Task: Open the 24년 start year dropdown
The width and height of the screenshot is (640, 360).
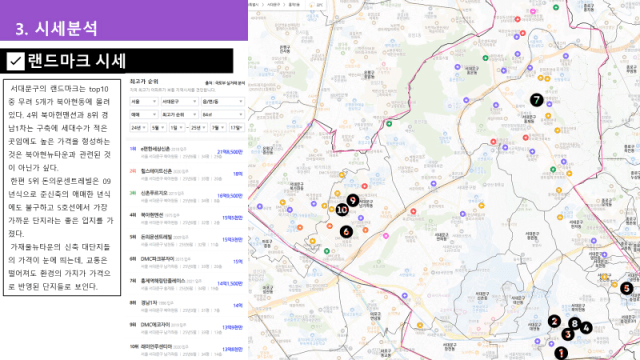Action: click(x=138, y=128)
